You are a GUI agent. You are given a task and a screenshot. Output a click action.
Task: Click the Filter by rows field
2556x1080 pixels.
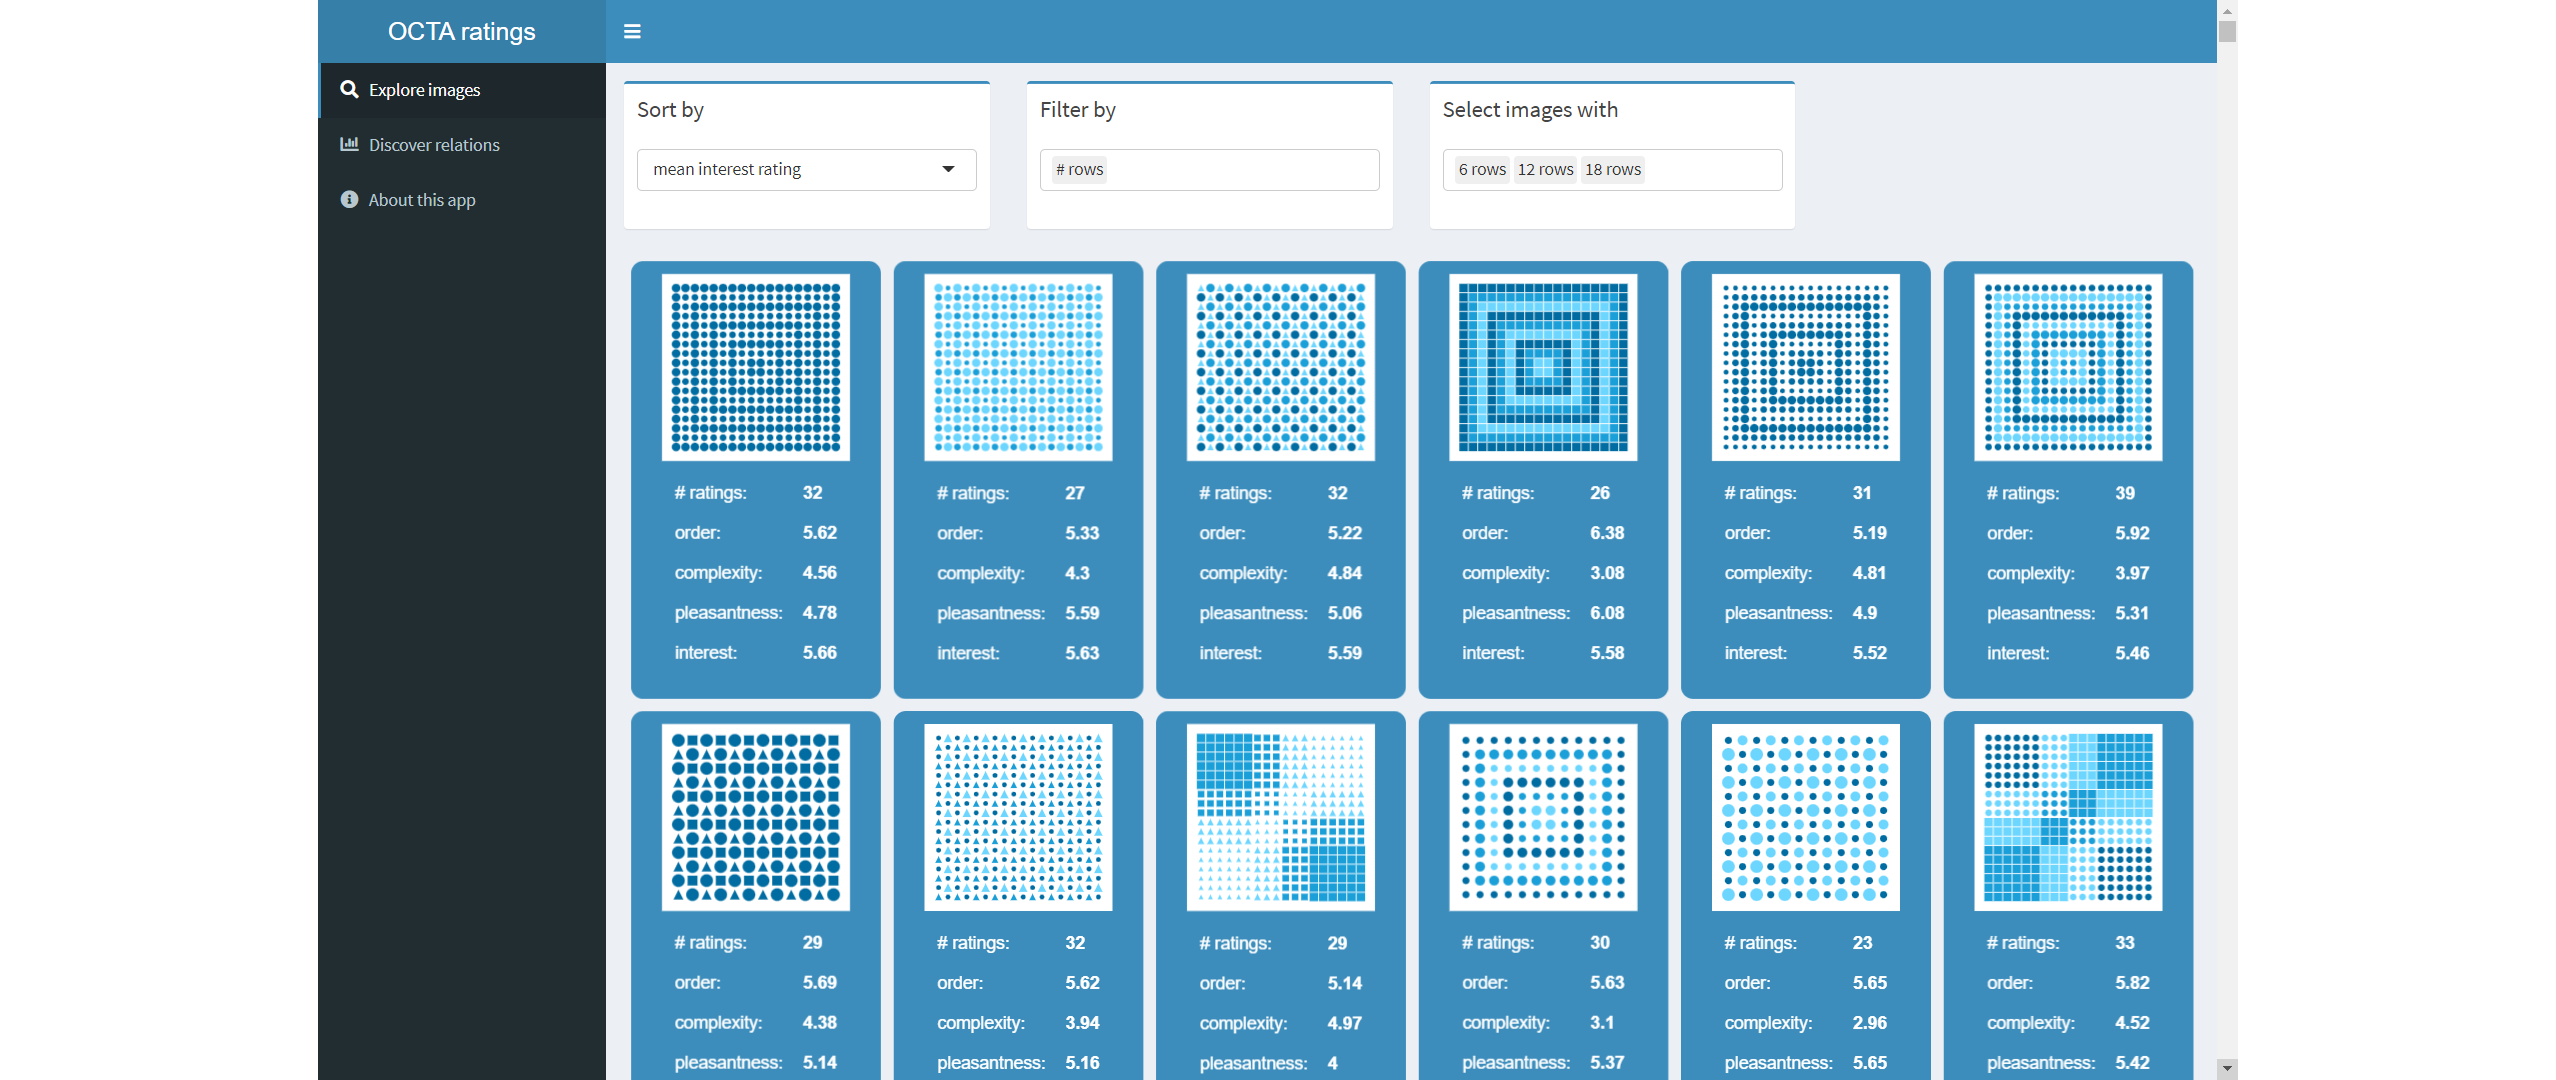point(1240,170)
